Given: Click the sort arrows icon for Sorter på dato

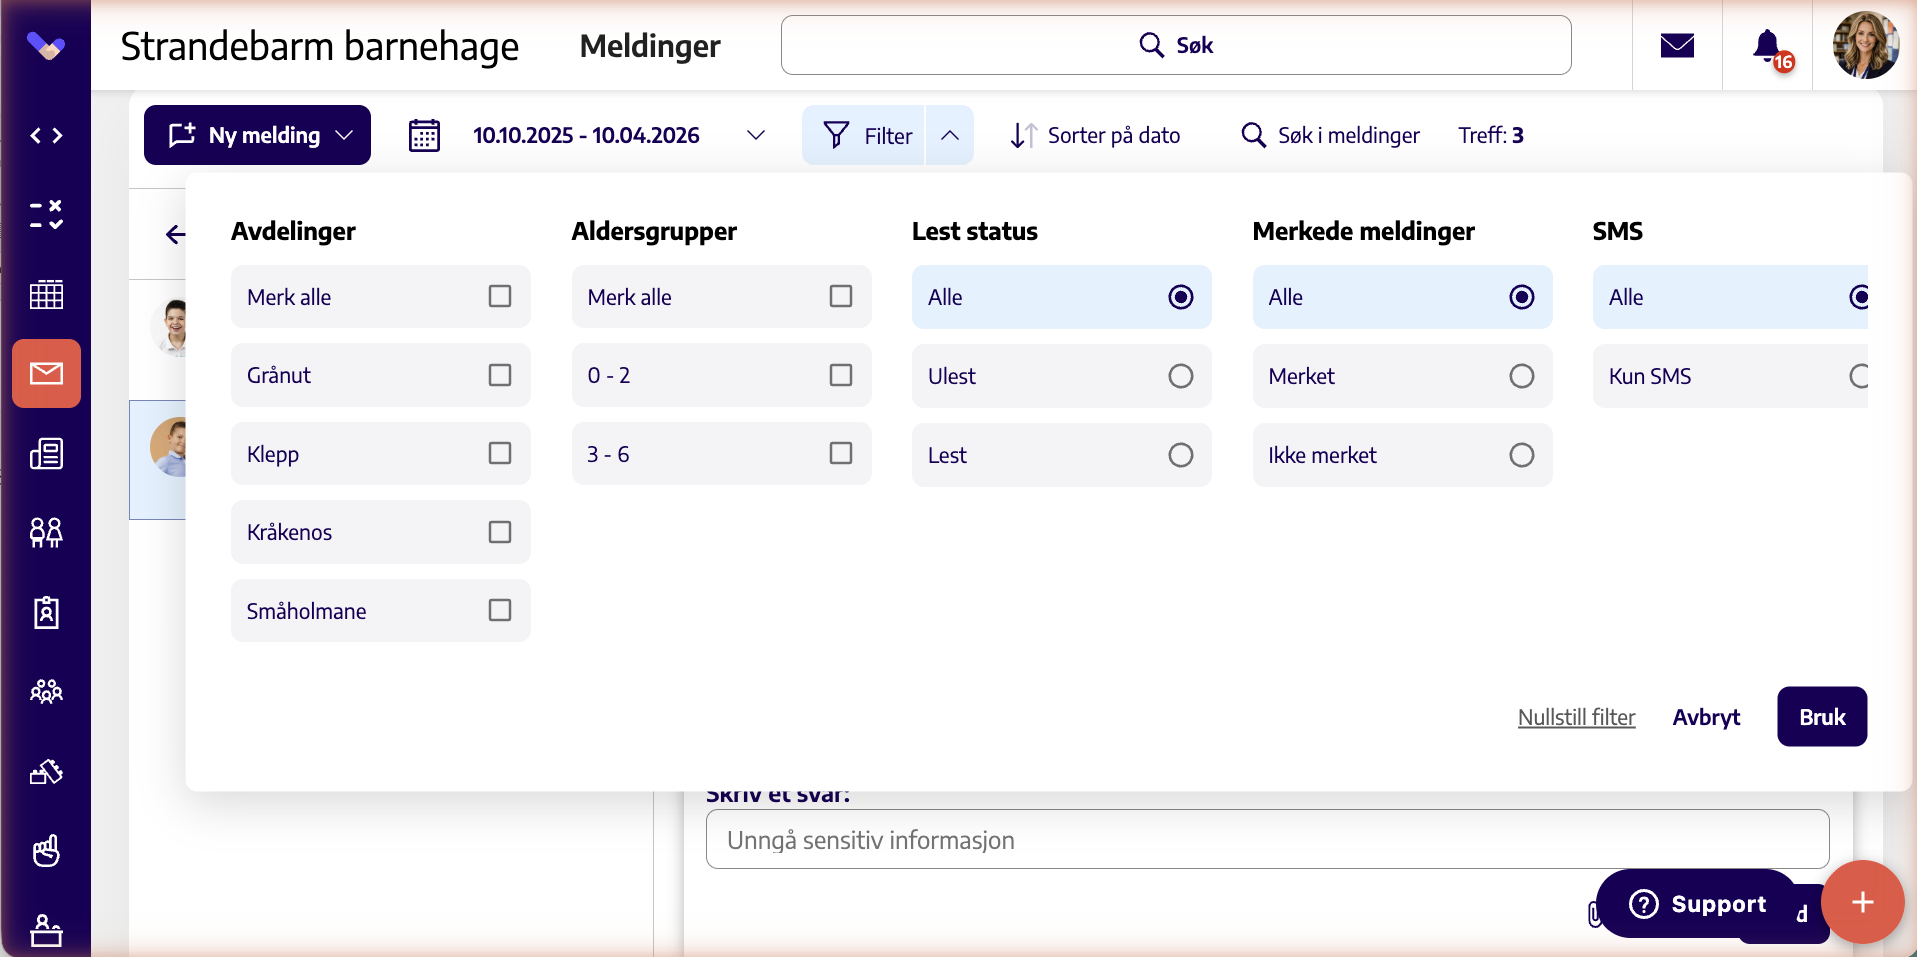Looking at the screenshot, I should (1023, 135).
